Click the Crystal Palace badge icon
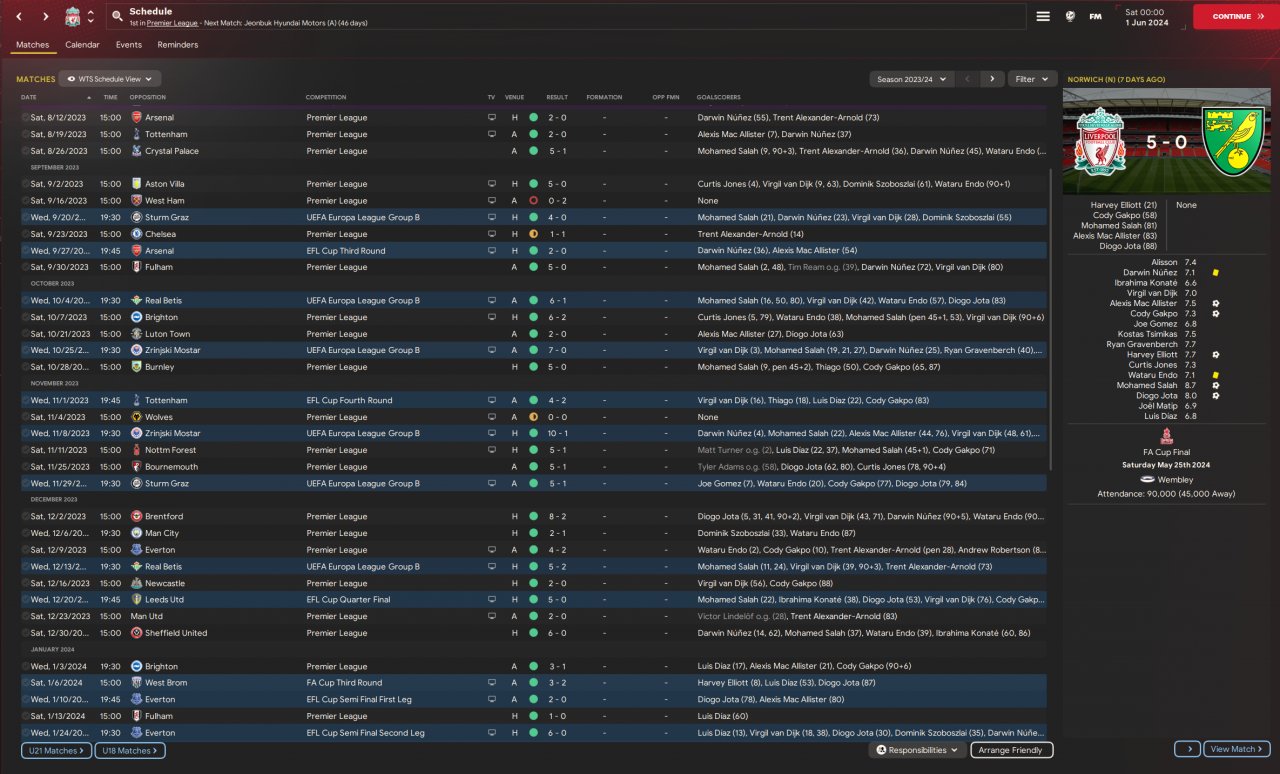Image resolution: width=1280 pixels, height=774 pixels. coord(136,151)
